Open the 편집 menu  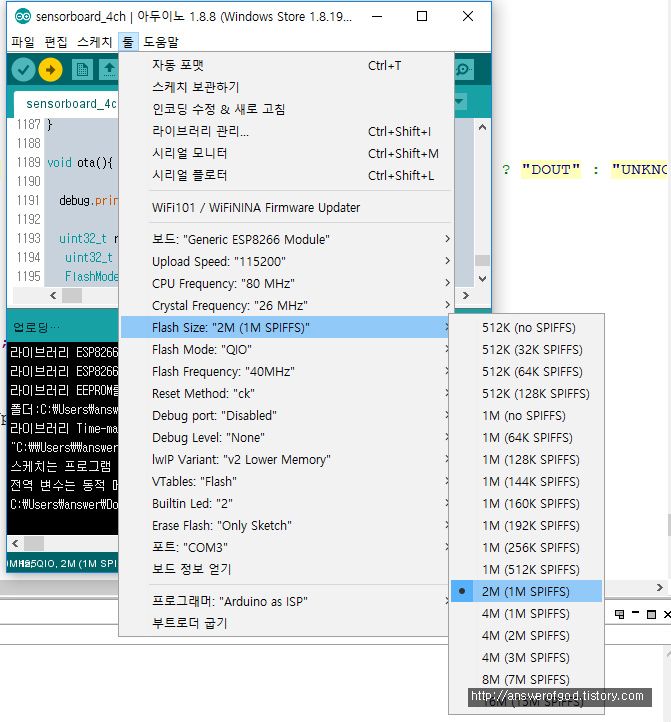(x=56, y=42)
